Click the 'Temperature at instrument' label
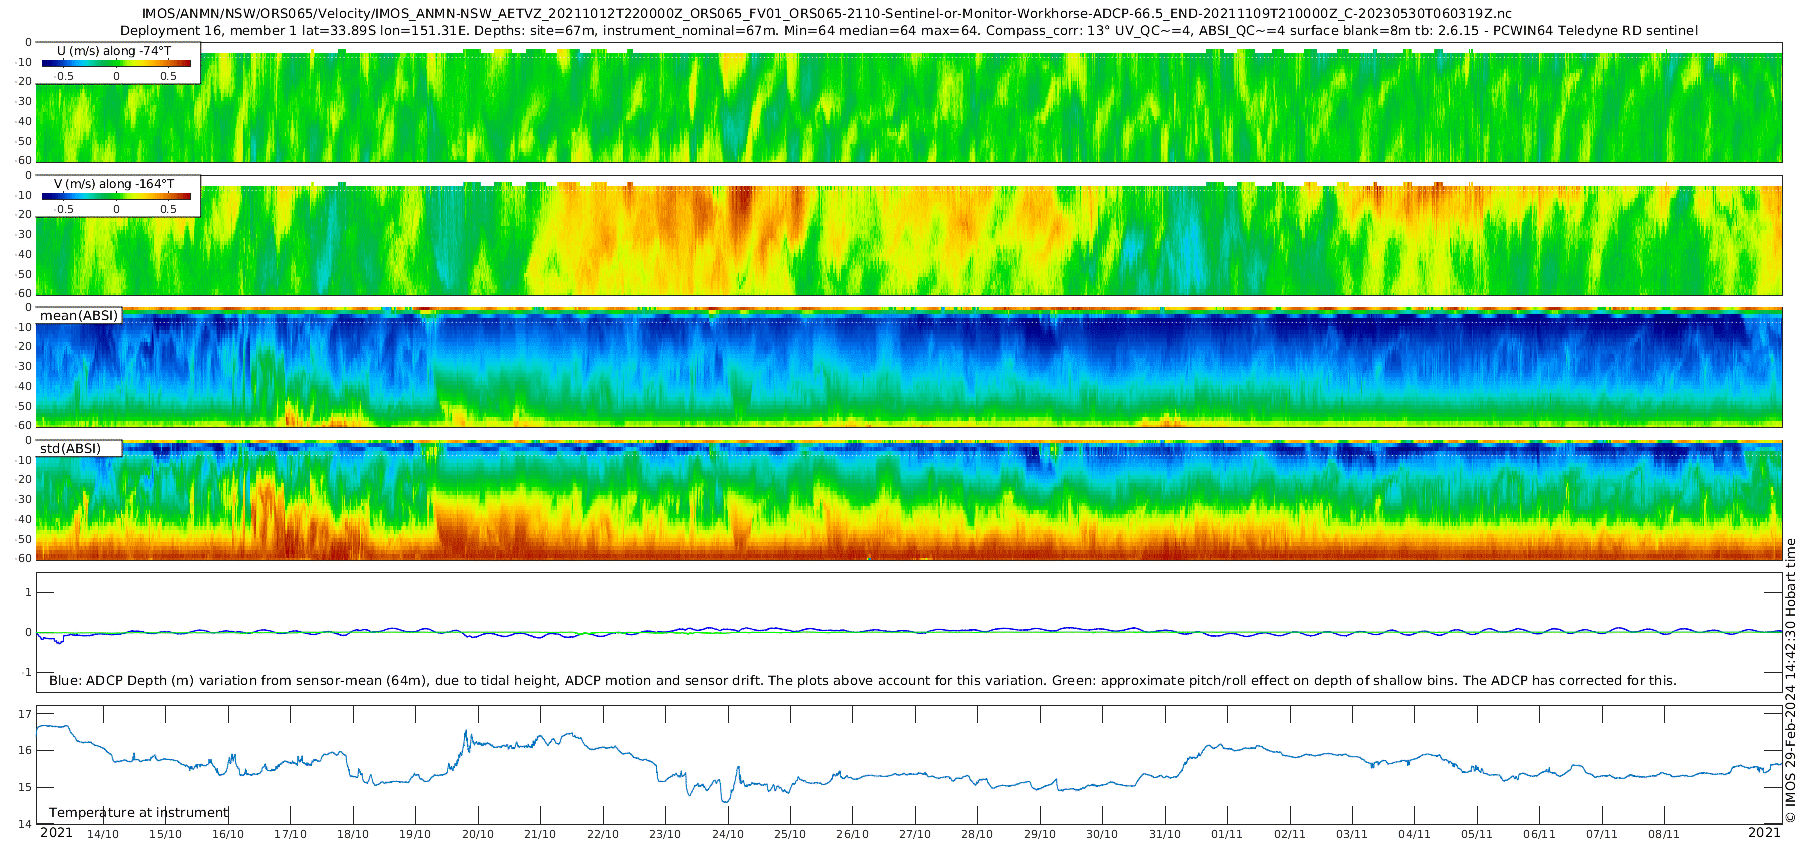 coord(139,813)
